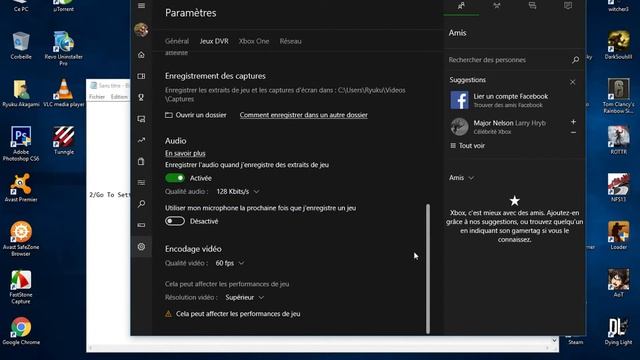
Task: Toggle microphone switch Désactivé
Action: click(175, 221)
